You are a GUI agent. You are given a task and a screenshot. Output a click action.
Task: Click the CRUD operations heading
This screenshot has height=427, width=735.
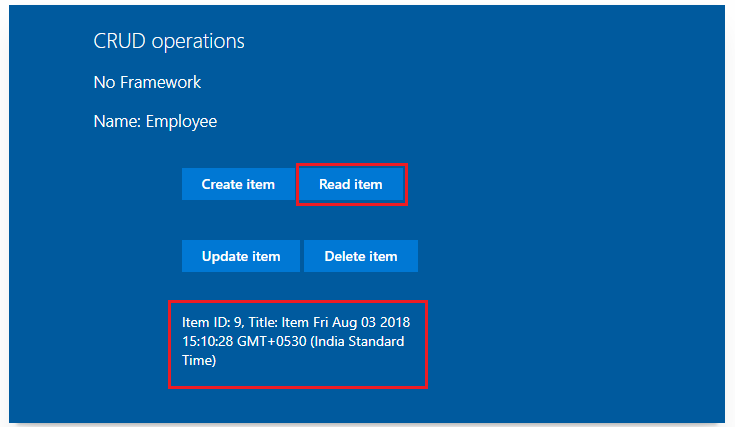(x=168, y=41)
